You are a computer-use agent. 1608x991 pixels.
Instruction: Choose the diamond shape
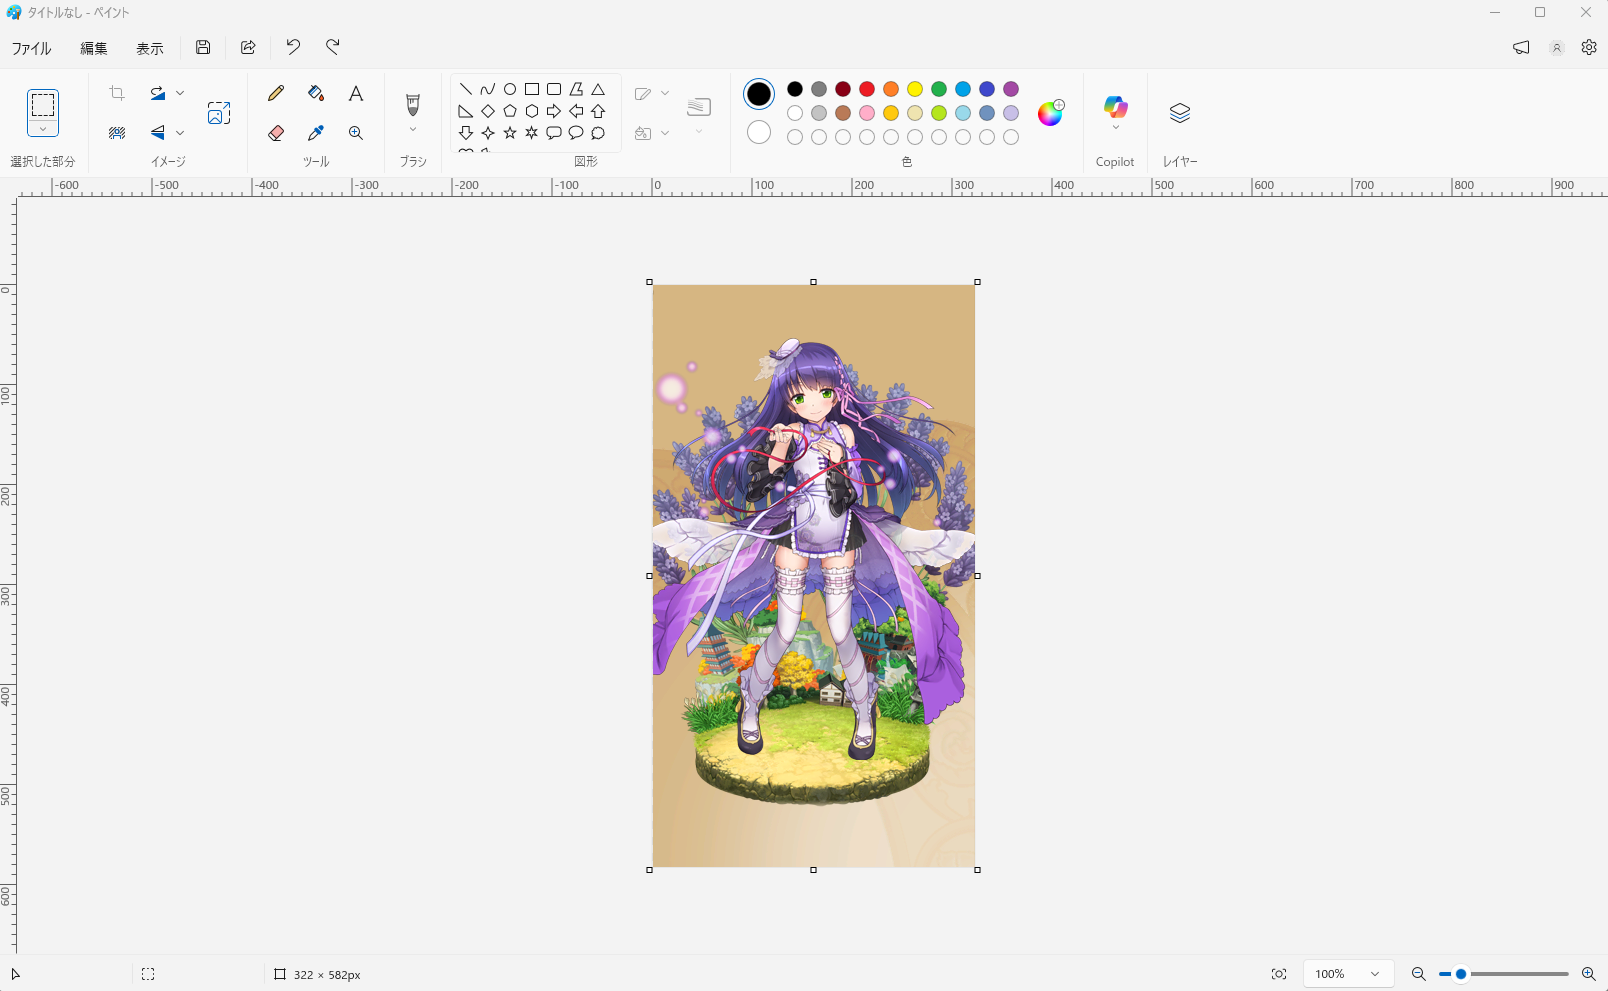[x=488, y=111]
